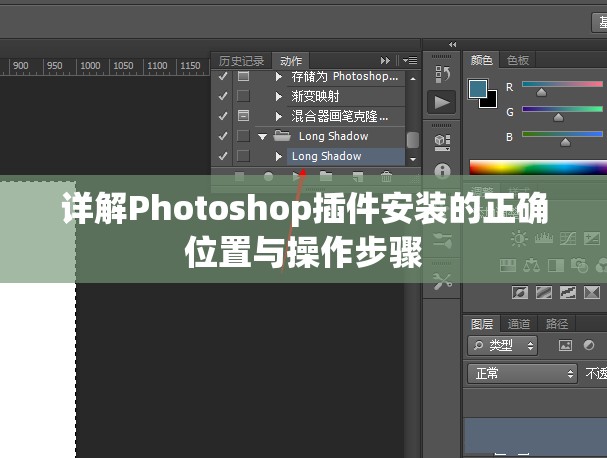Add a Levels adjustment (histogram icon)
607x458 pixels.
tap(544, 238)
